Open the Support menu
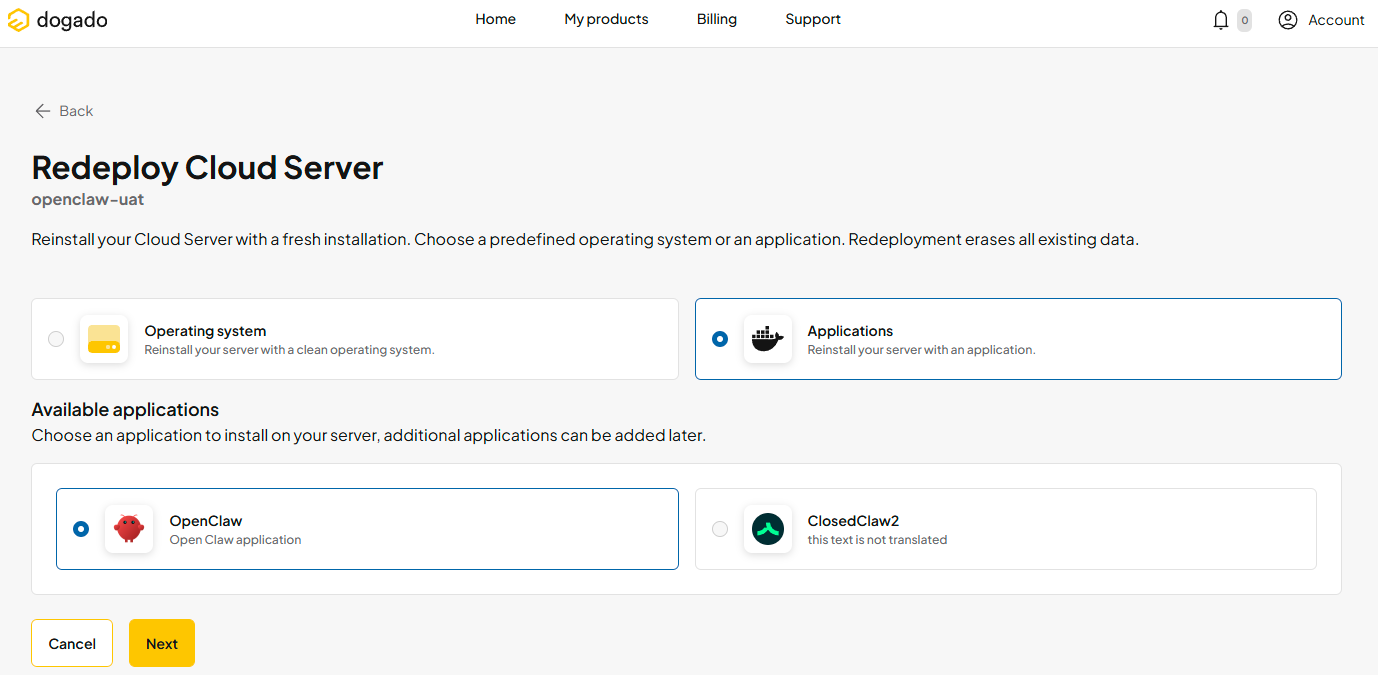This screenshot has height=675, width=1378. (x=813, y=19)
